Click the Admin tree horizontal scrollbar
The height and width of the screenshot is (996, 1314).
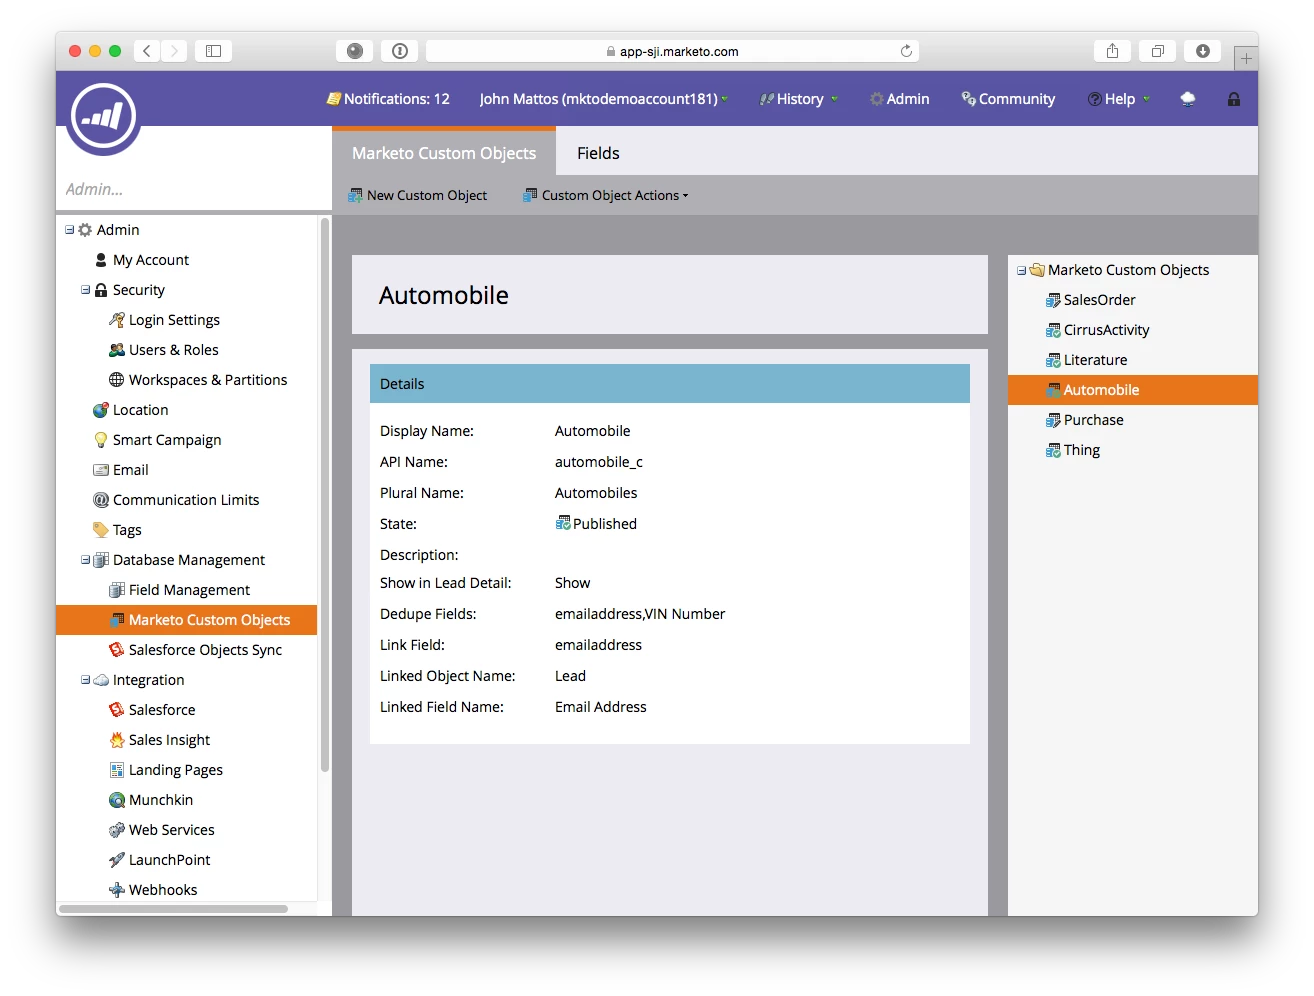pyautogui.click(x=174, y=909)
